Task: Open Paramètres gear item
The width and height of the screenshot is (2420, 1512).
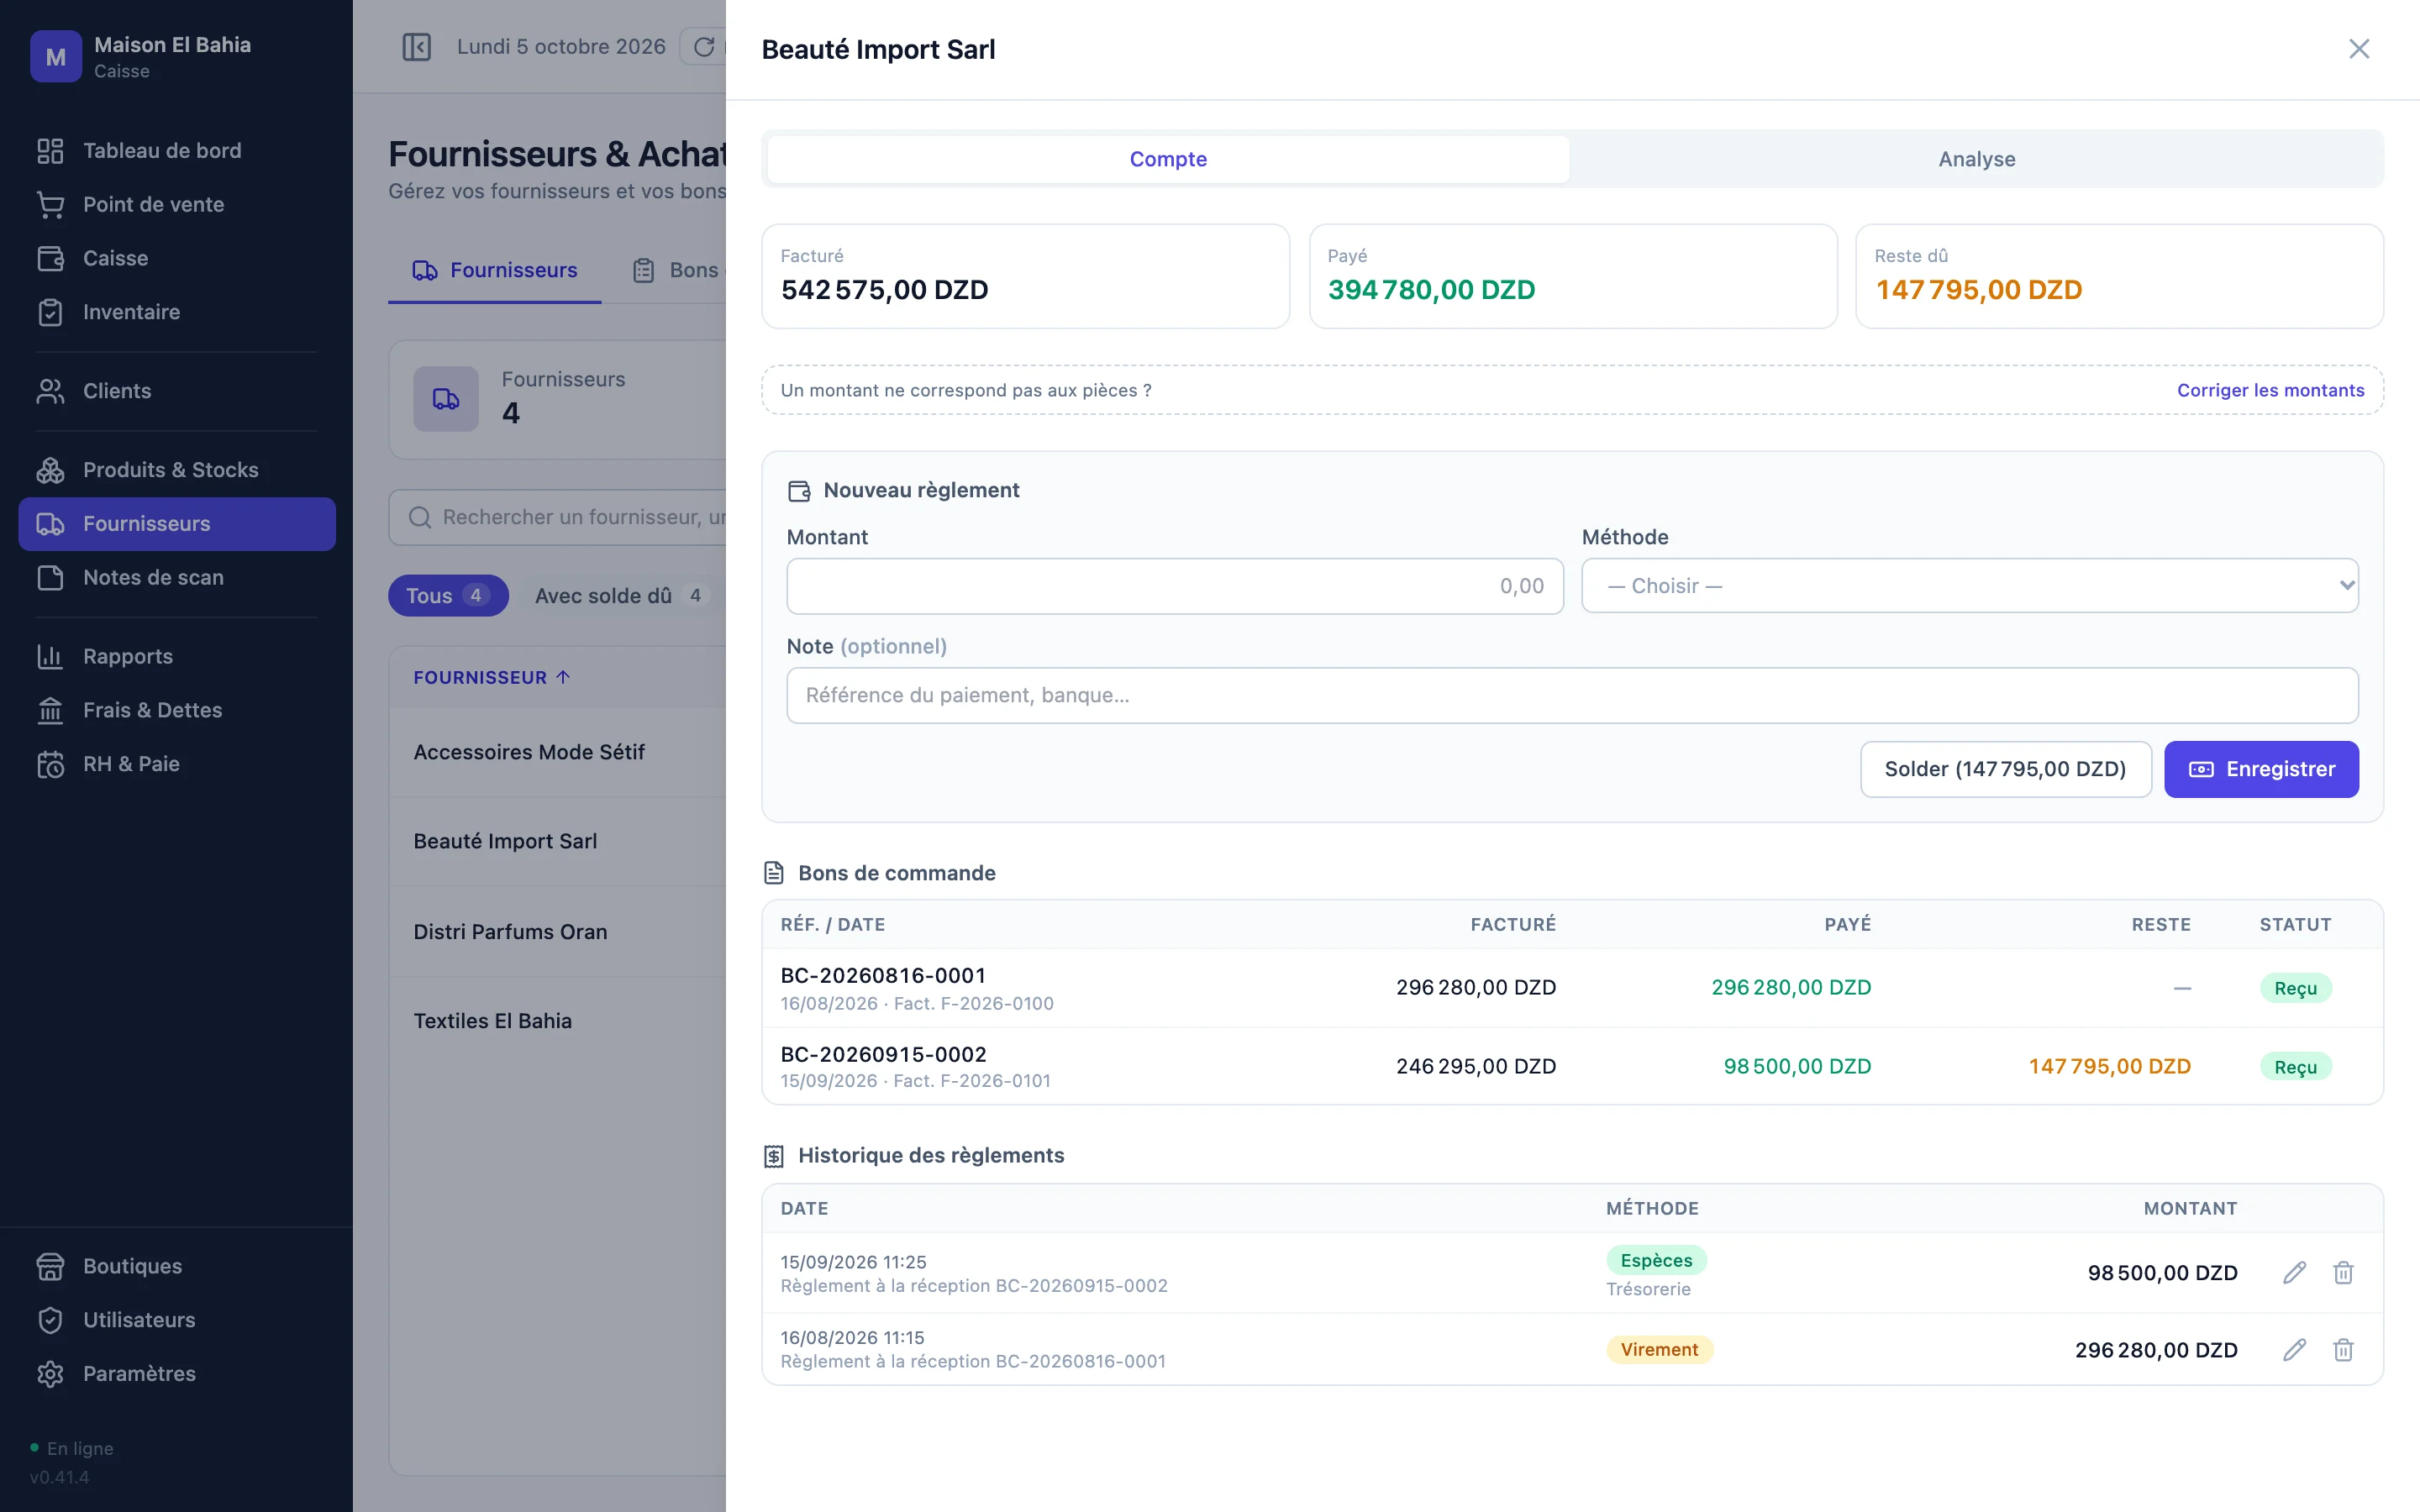Action: pyautogui.click(x=177, y=1374)
